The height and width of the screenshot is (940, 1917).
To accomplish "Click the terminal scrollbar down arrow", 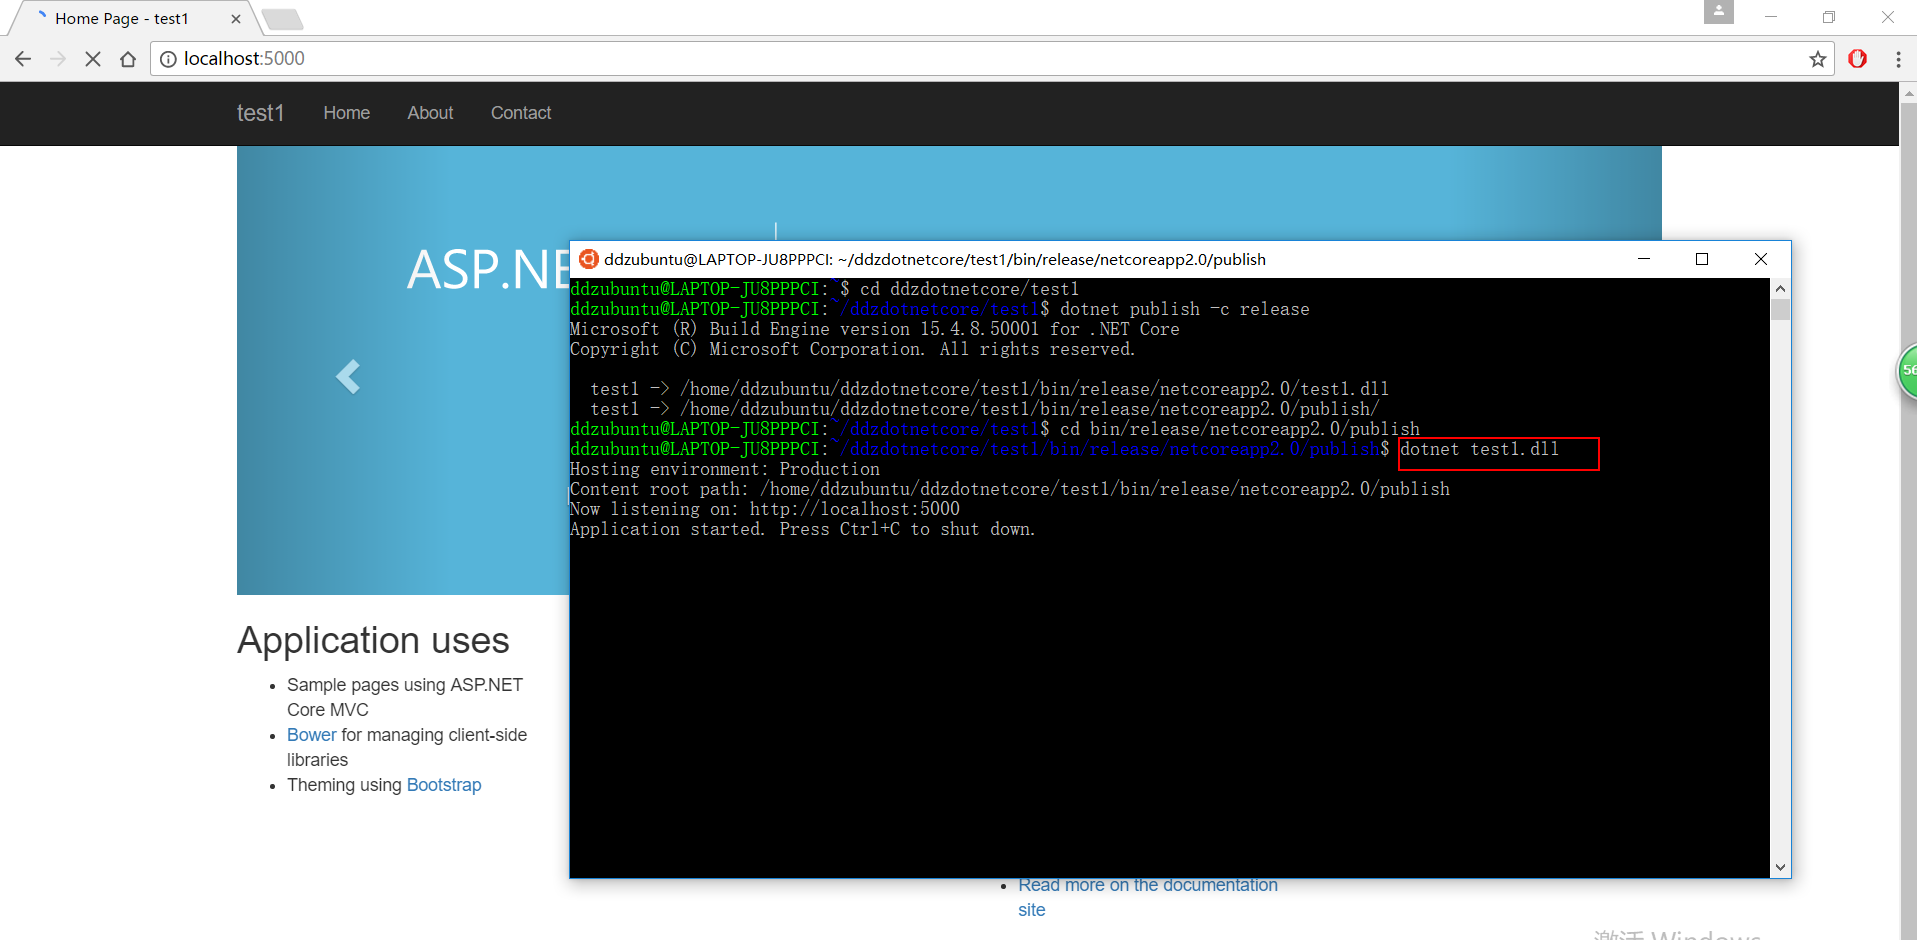I will click(x=1780, y=867).
